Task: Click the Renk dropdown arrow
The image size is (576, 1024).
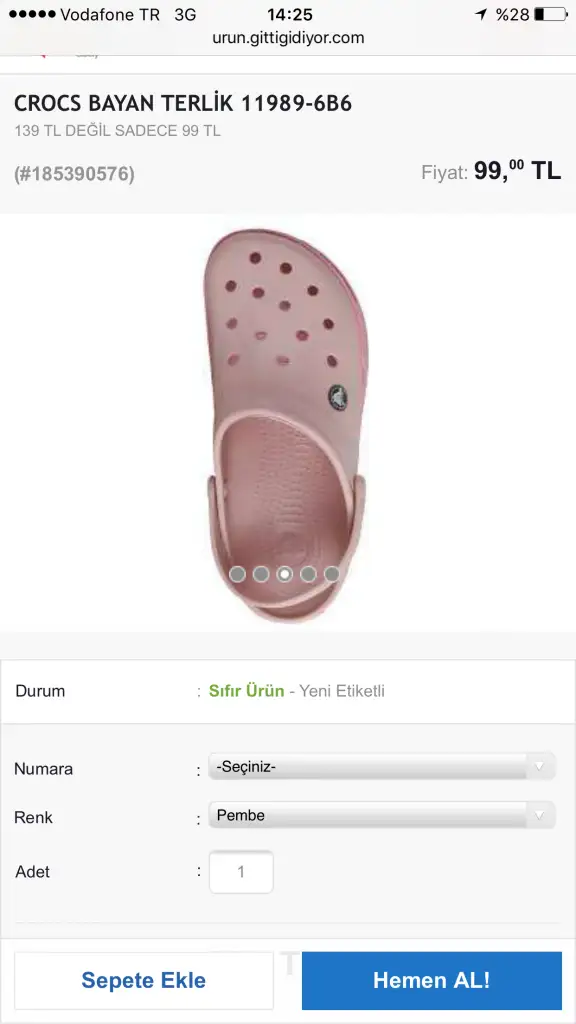Action: click(539, 815)
